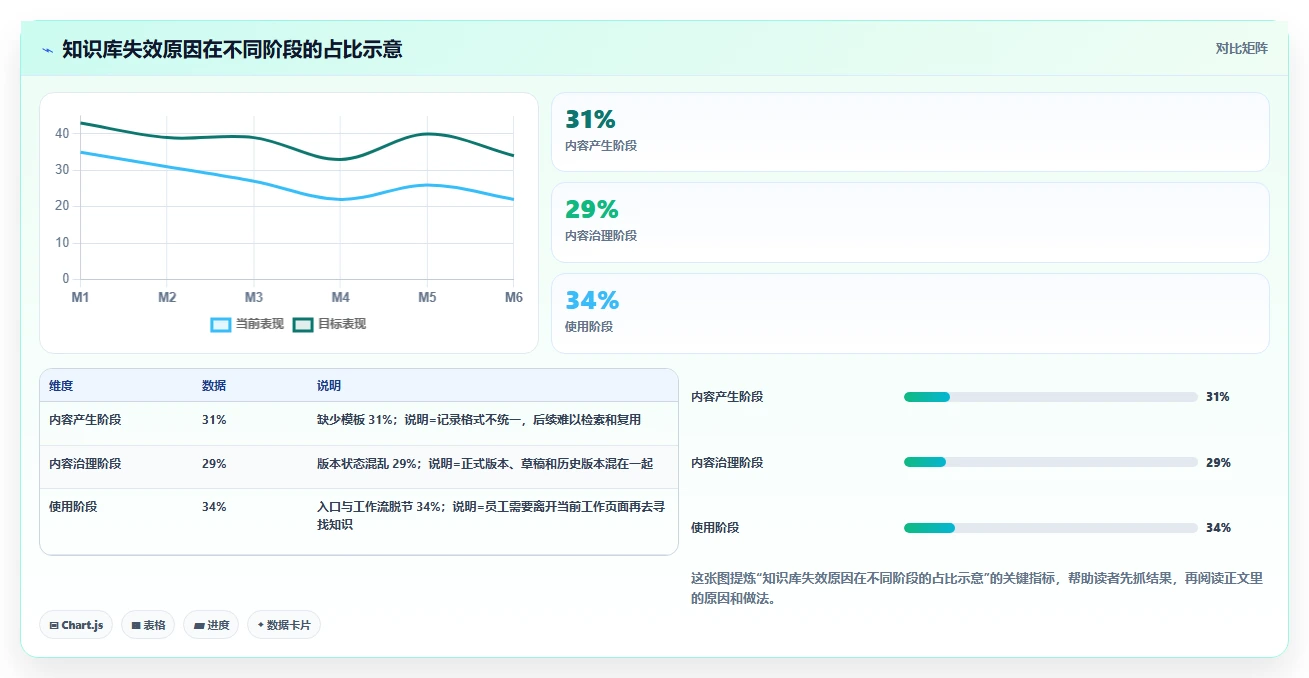Click the Chart.js tag icon
Screen dimensions: 1309x678
(x=54, y=625)
